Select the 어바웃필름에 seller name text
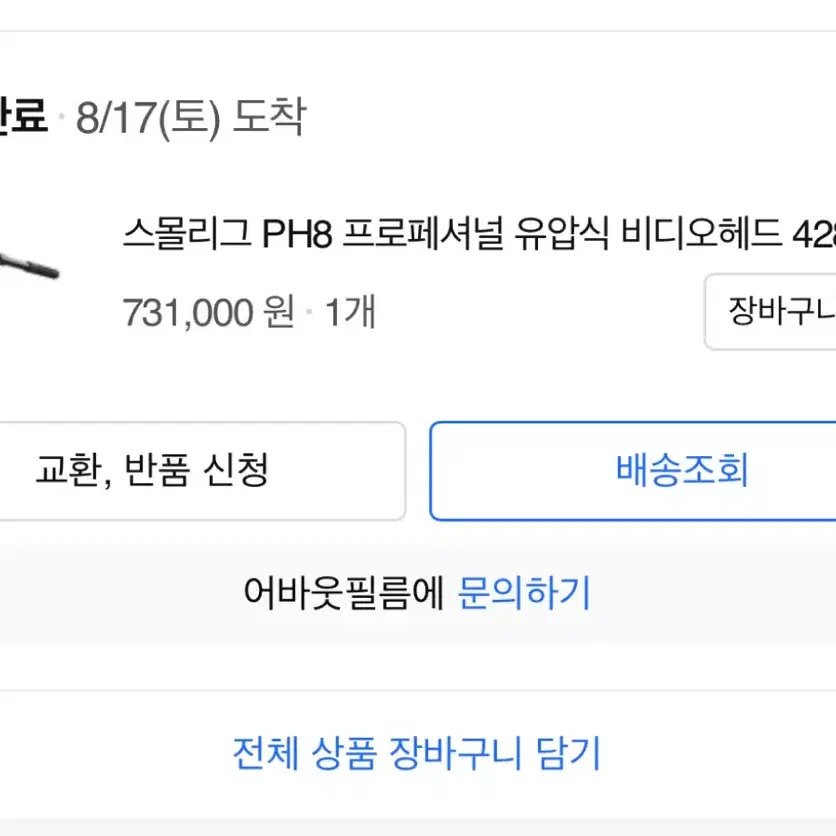This screenshot has width=836, height=836. [x=344, y=593]
